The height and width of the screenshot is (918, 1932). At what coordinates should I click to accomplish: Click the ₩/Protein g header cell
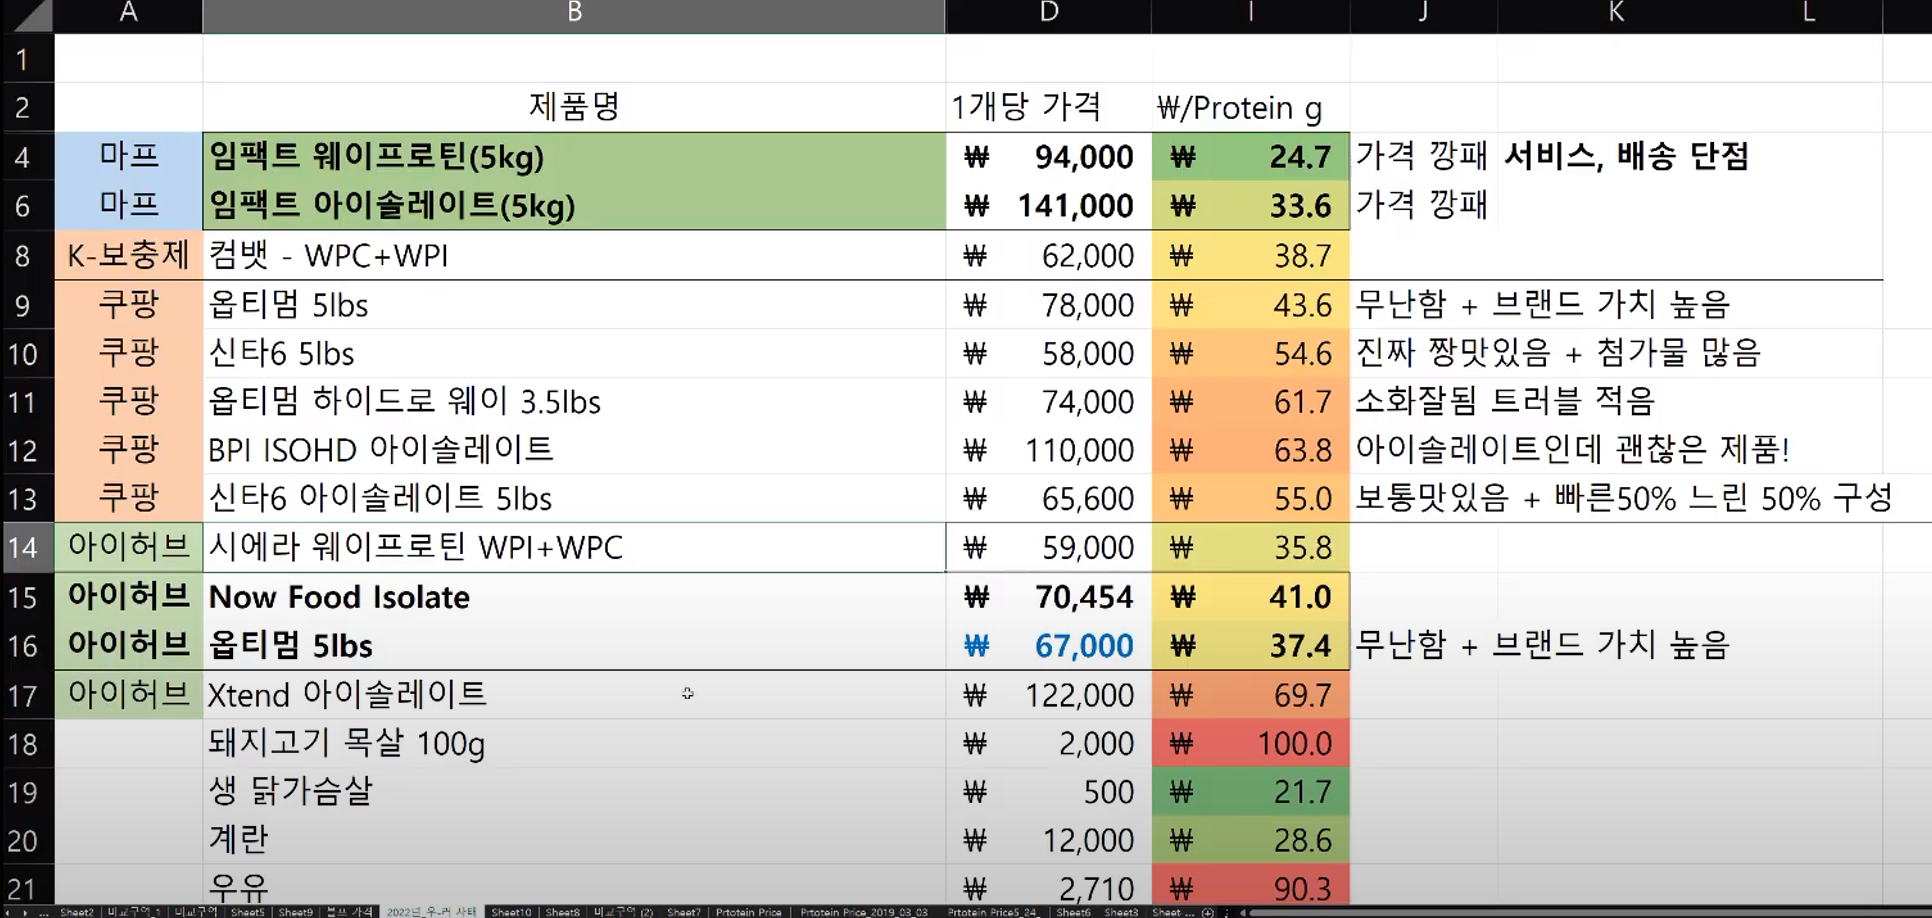tap(1250, 107)
